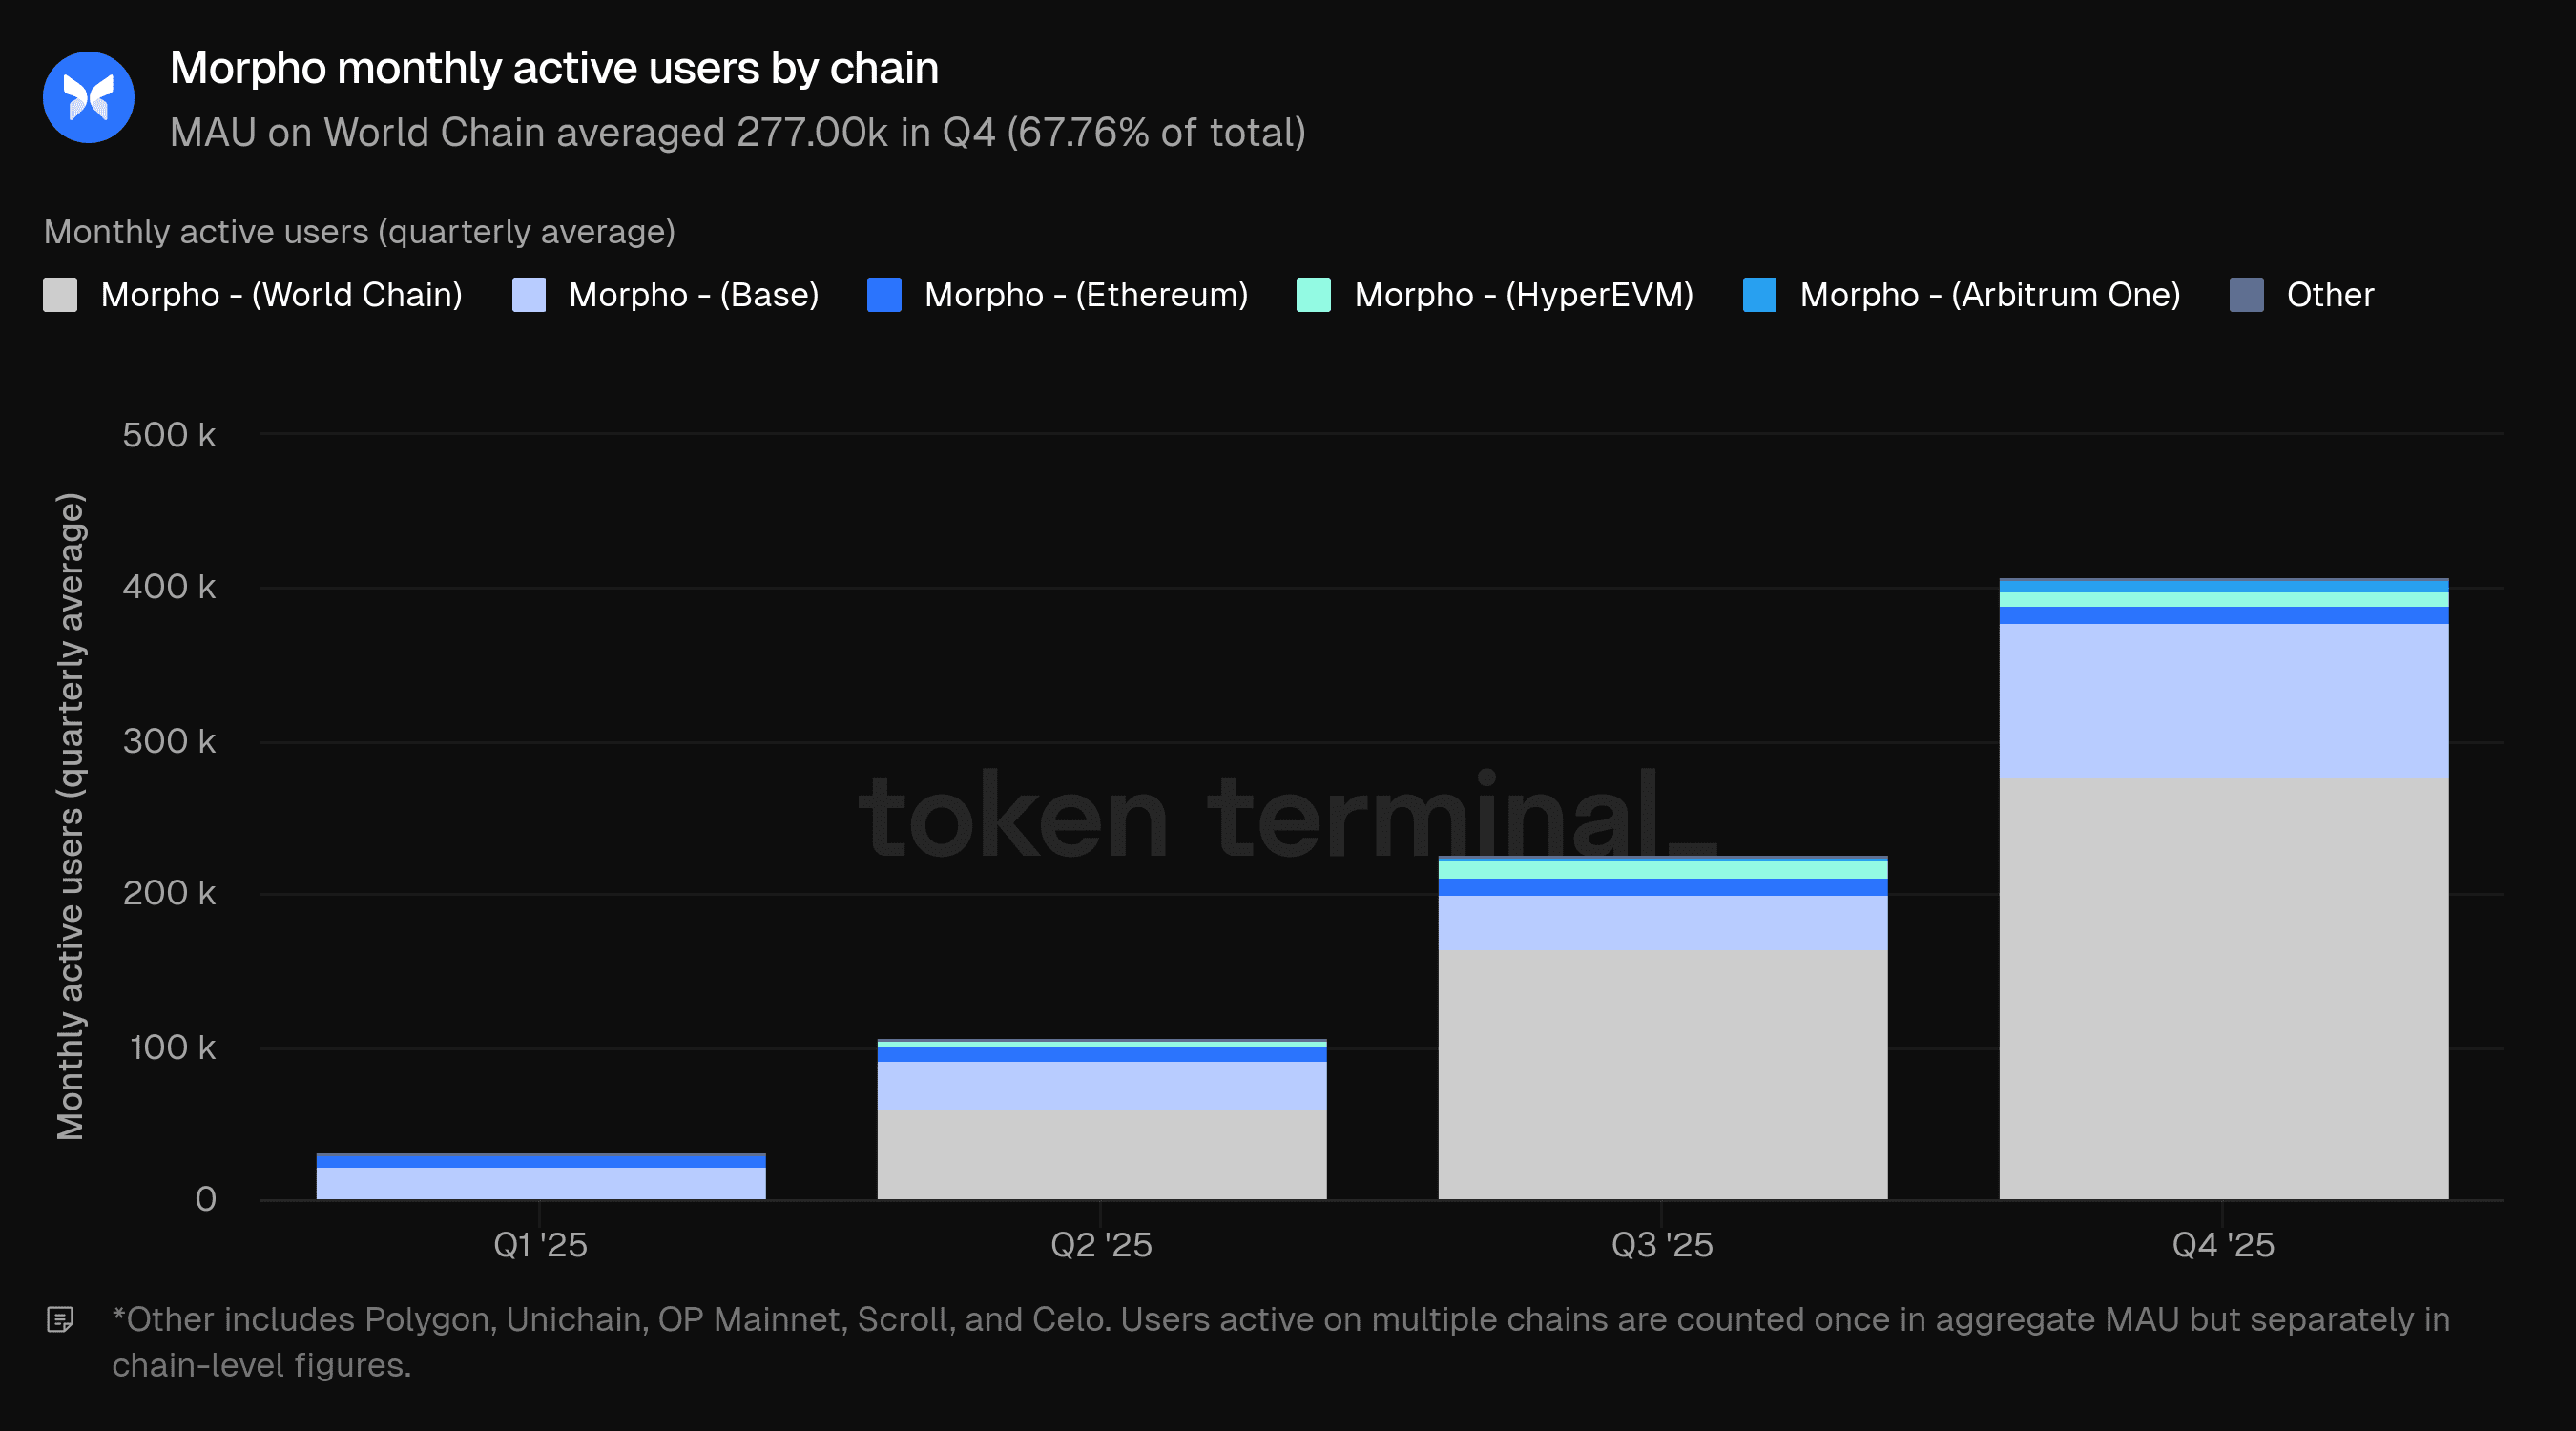Image resolution: width=2576 pixels, height=1431 pixels.
Task: Click the "Morpho monthly active users by chain" title
Action: point(554,68)
